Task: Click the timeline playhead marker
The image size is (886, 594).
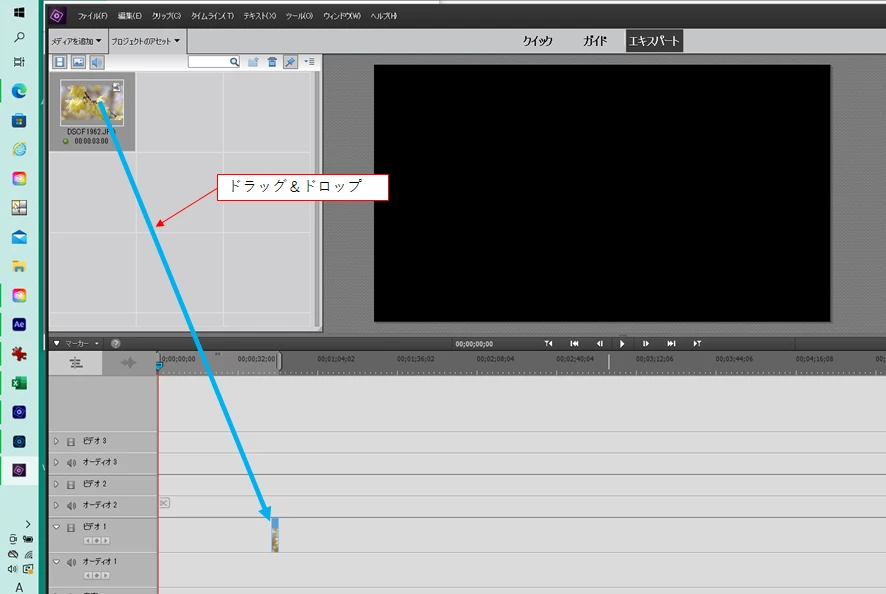Action: (x=159, y=367)
